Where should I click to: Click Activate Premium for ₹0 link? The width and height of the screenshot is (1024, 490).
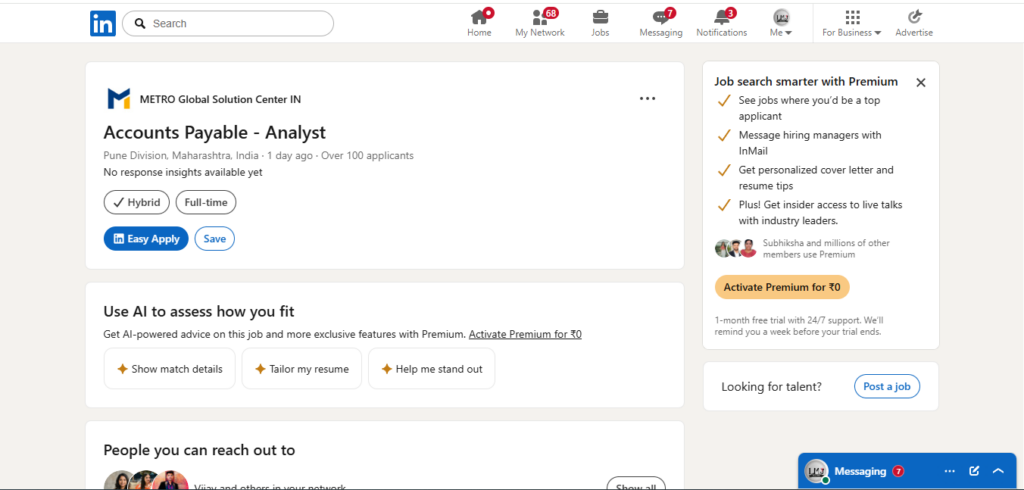(525, 334)
